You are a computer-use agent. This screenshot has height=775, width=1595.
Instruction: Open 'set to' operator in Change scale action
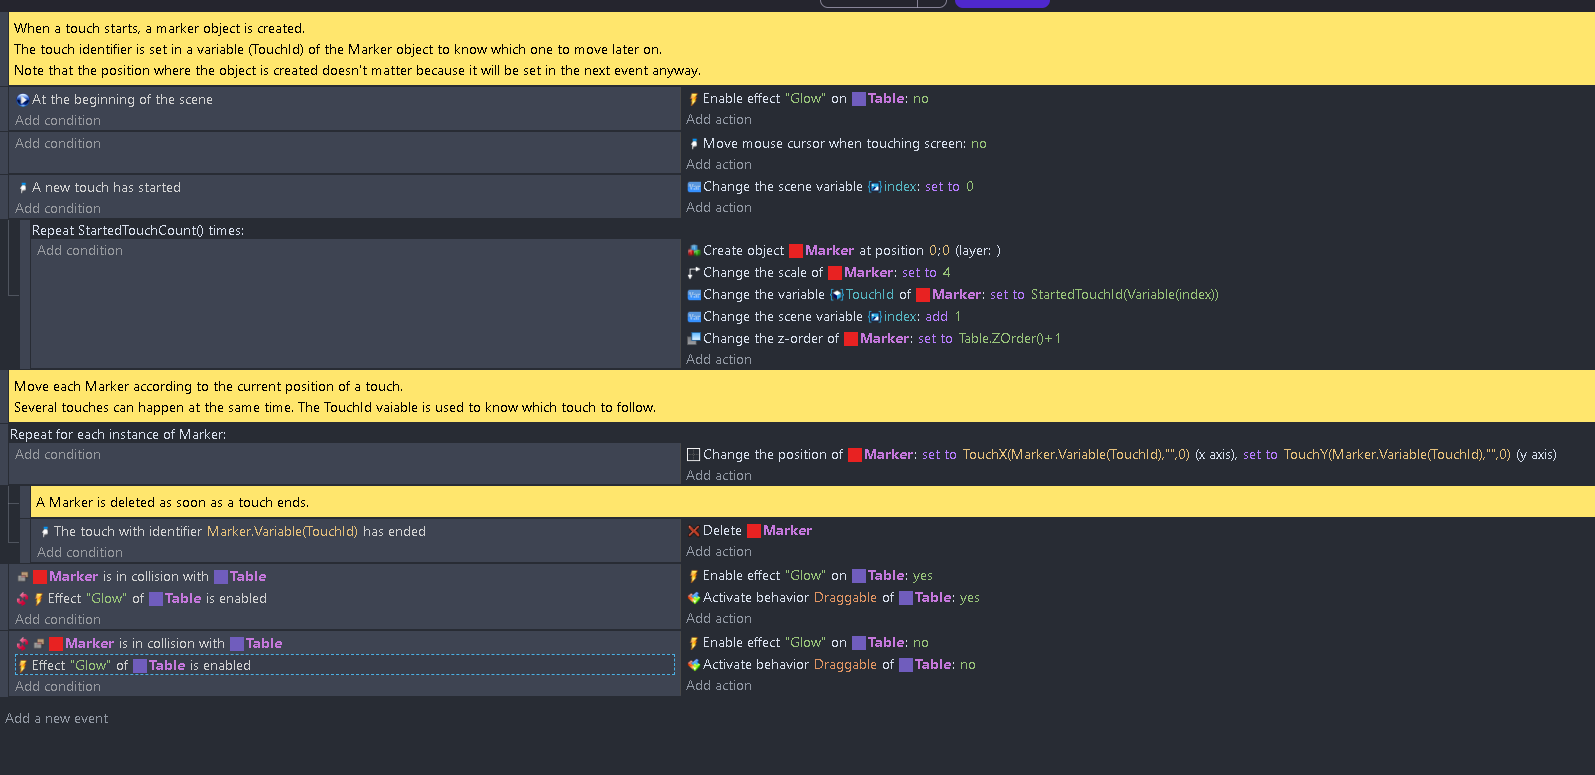point(919,273)
